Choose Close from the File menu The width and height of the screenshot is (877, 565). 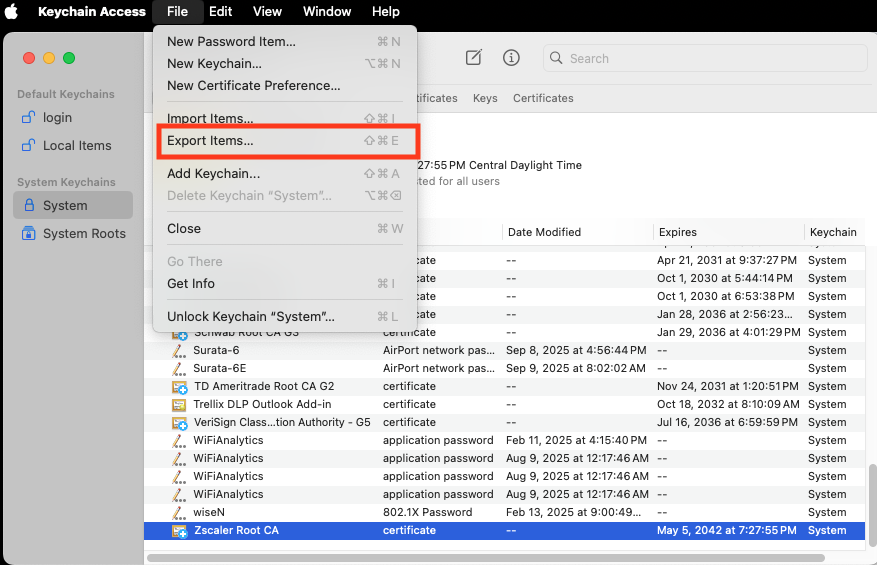[x=285, y=228]
